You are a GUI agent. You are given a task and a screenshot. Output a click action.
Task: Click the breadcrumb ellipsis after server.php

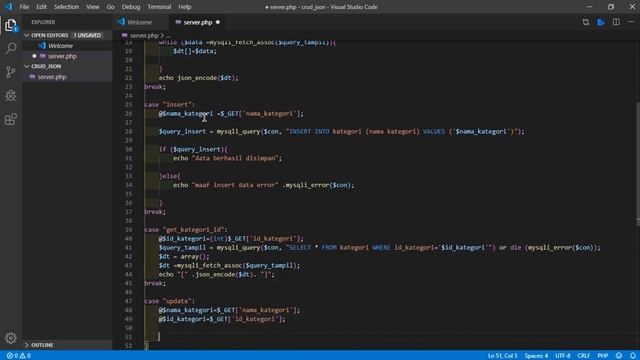pos(168,36)
